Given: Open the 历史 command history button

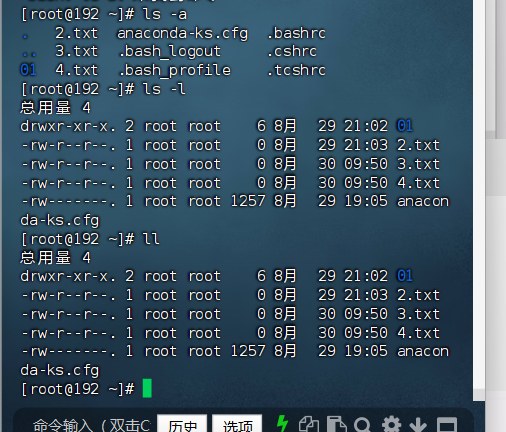Looking at the screenshot, I should (182, 424).
